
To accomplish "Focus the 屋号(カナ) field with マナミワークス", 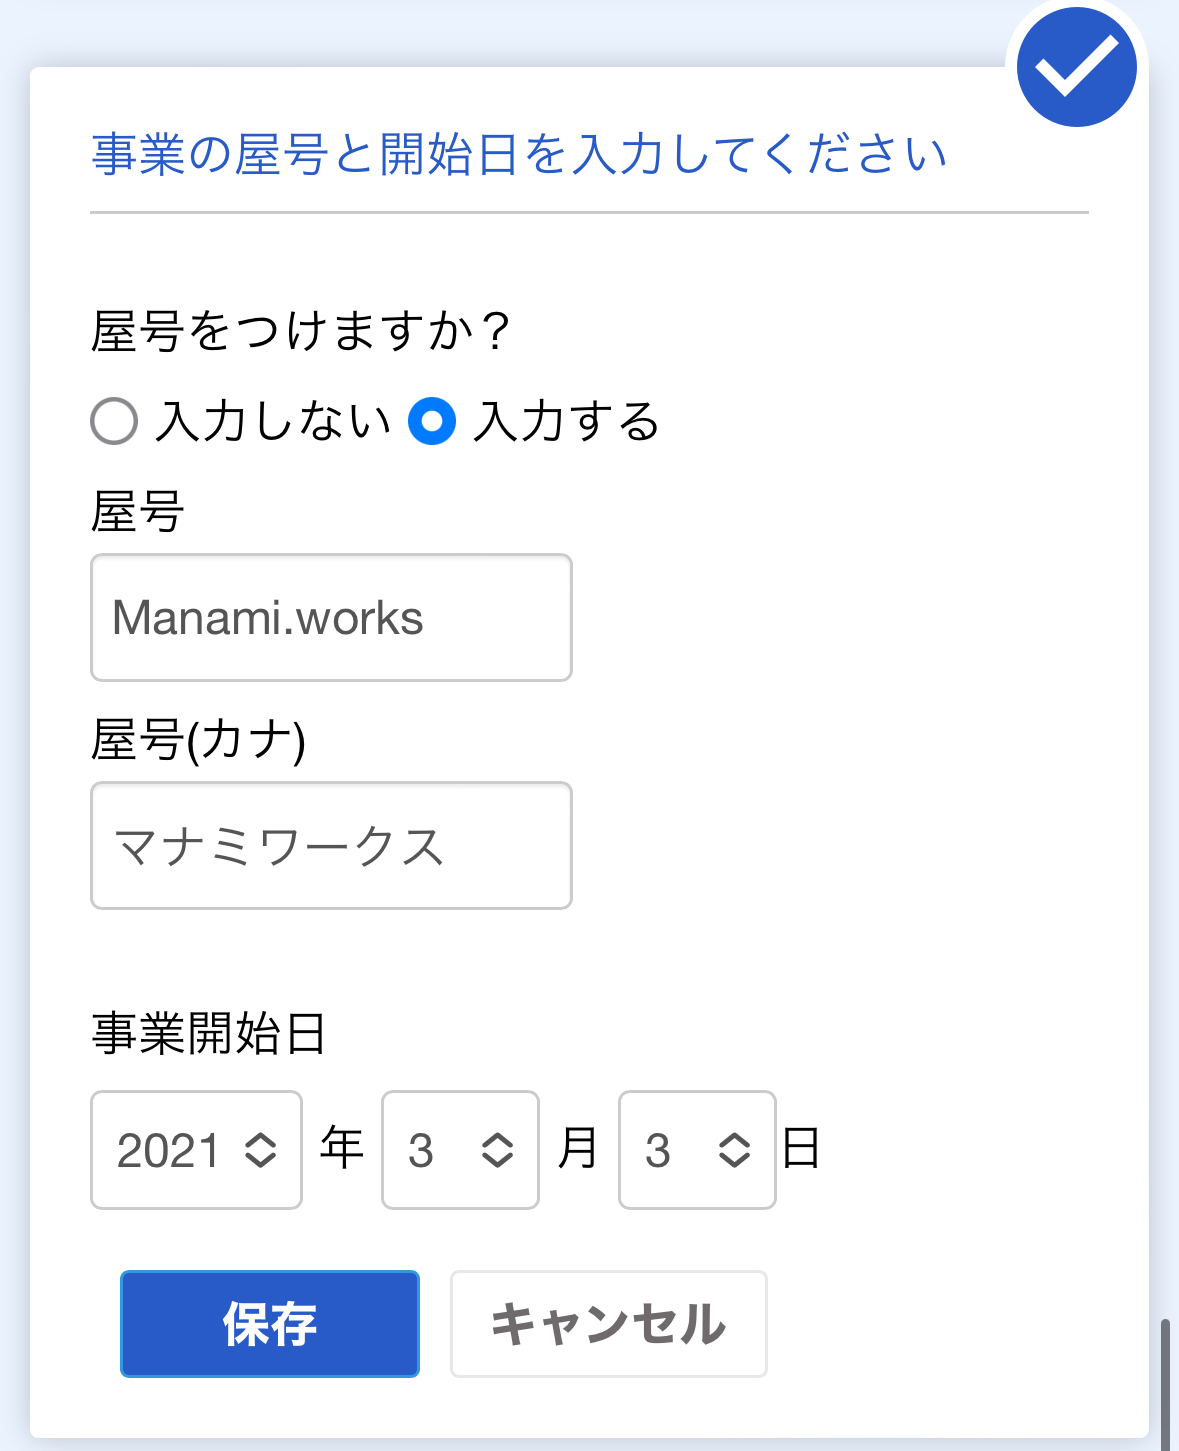I will coord(331,846).
